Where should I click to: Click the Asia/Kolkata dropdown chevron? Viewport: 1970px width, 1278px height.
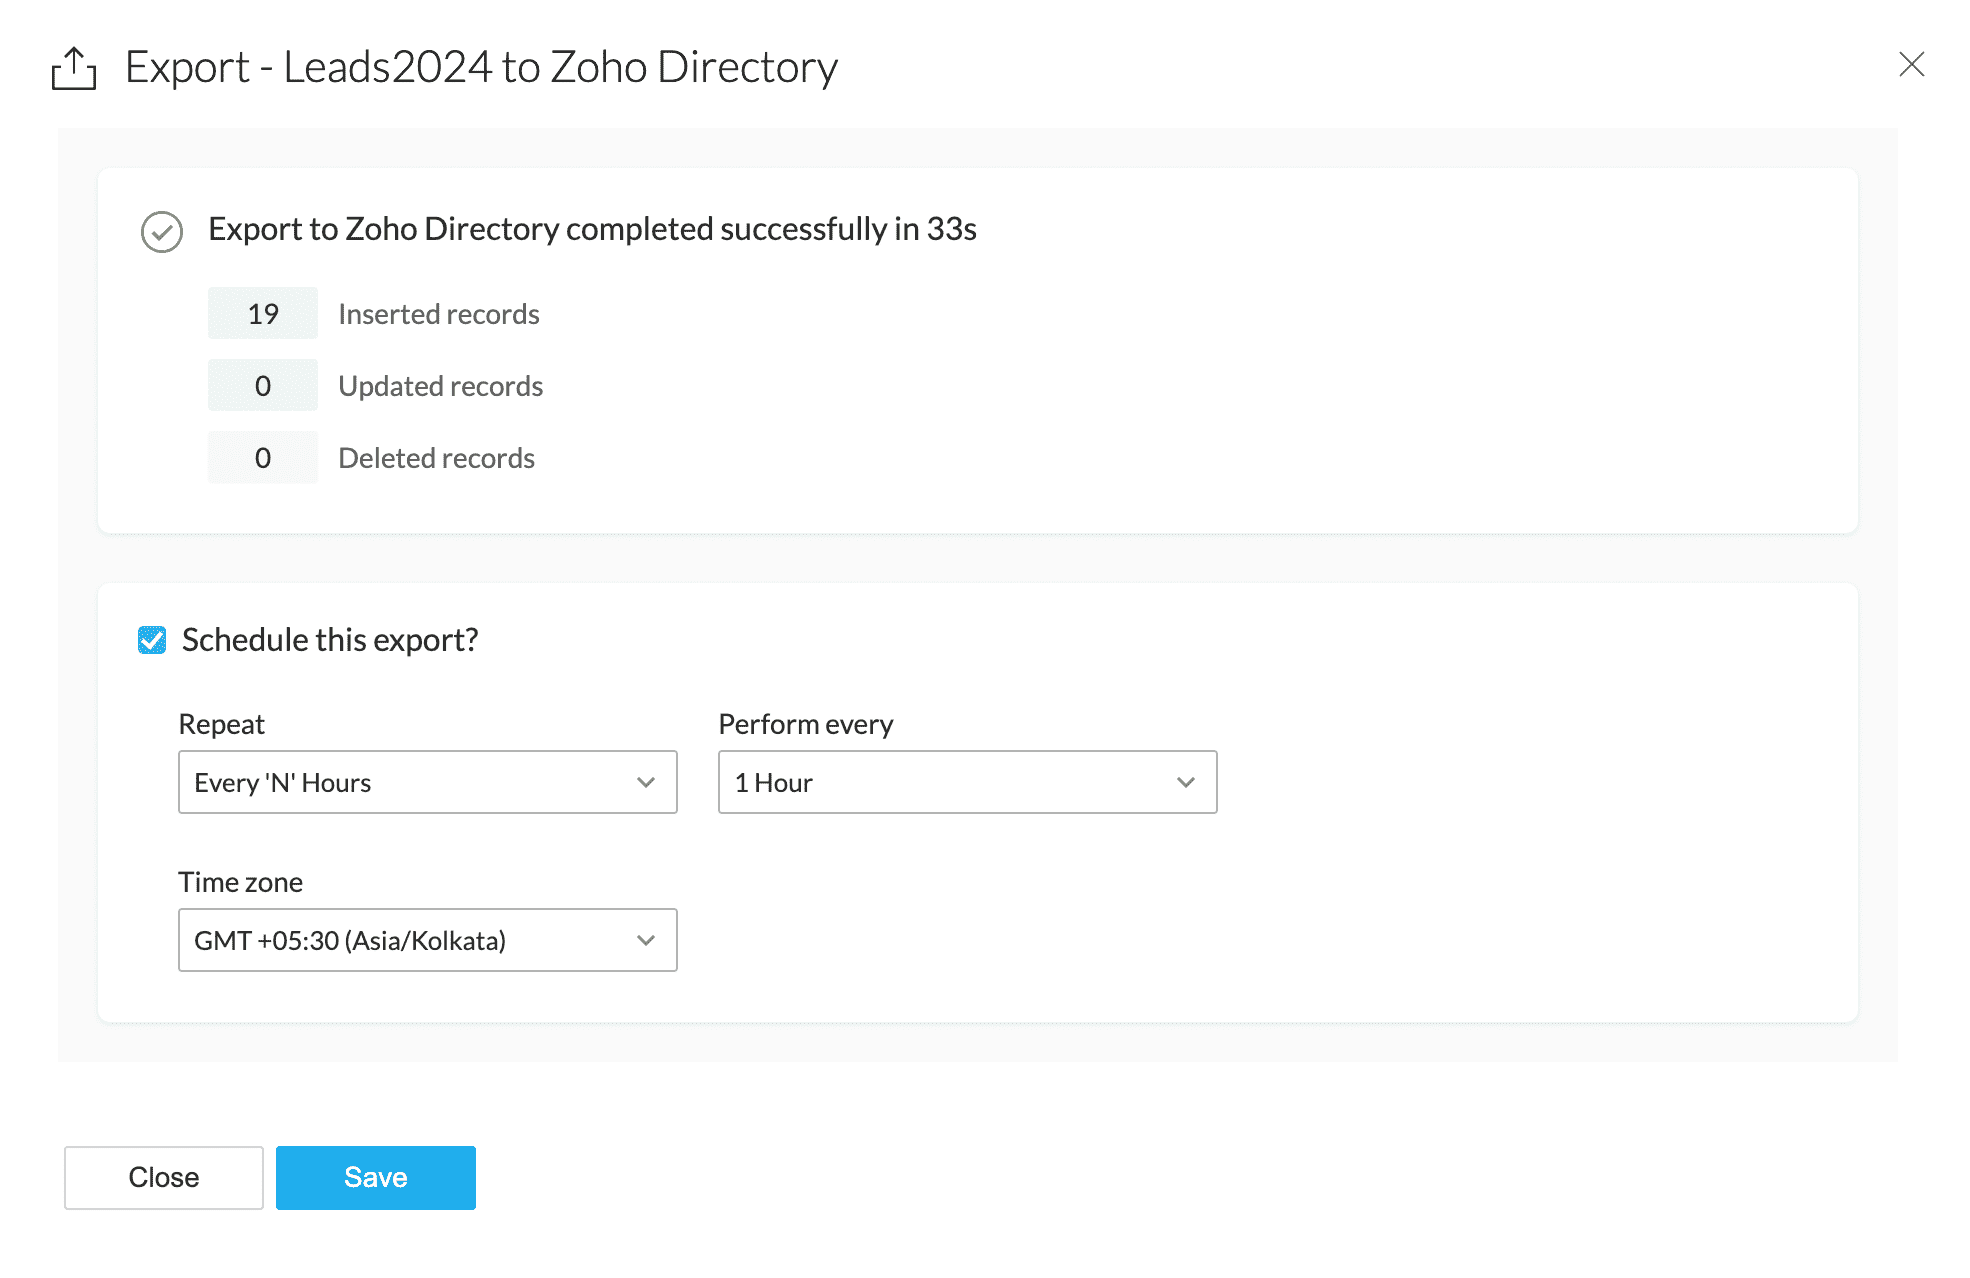pos(646,940)
